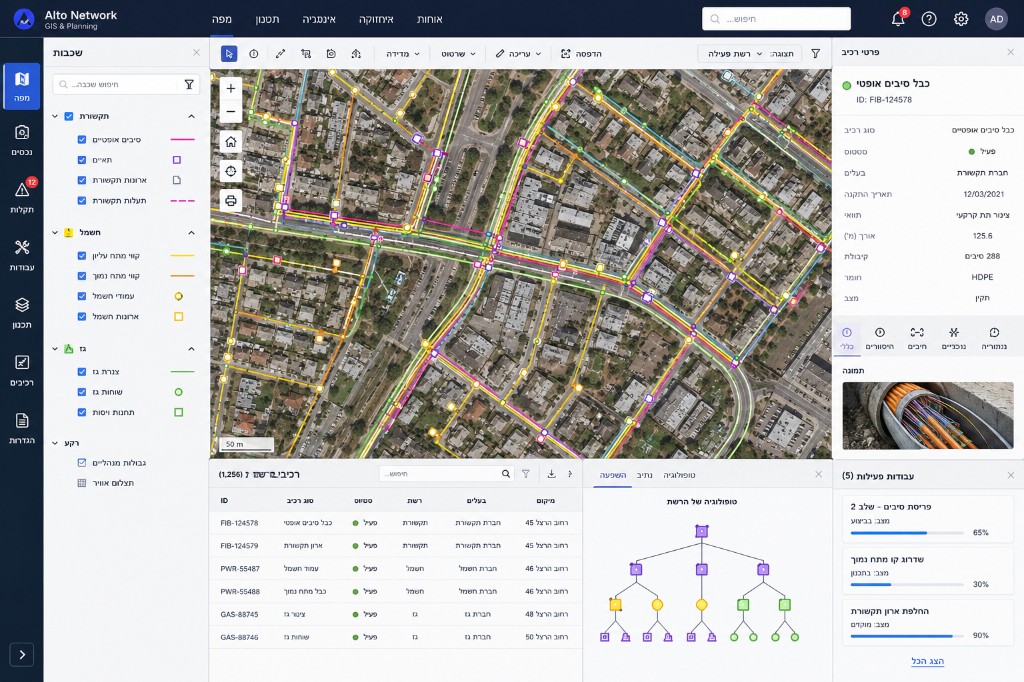The width and height of the screenshot is (1024, 682).
Task: Click the print icon on map controls
Action: [x=231, y=200]
